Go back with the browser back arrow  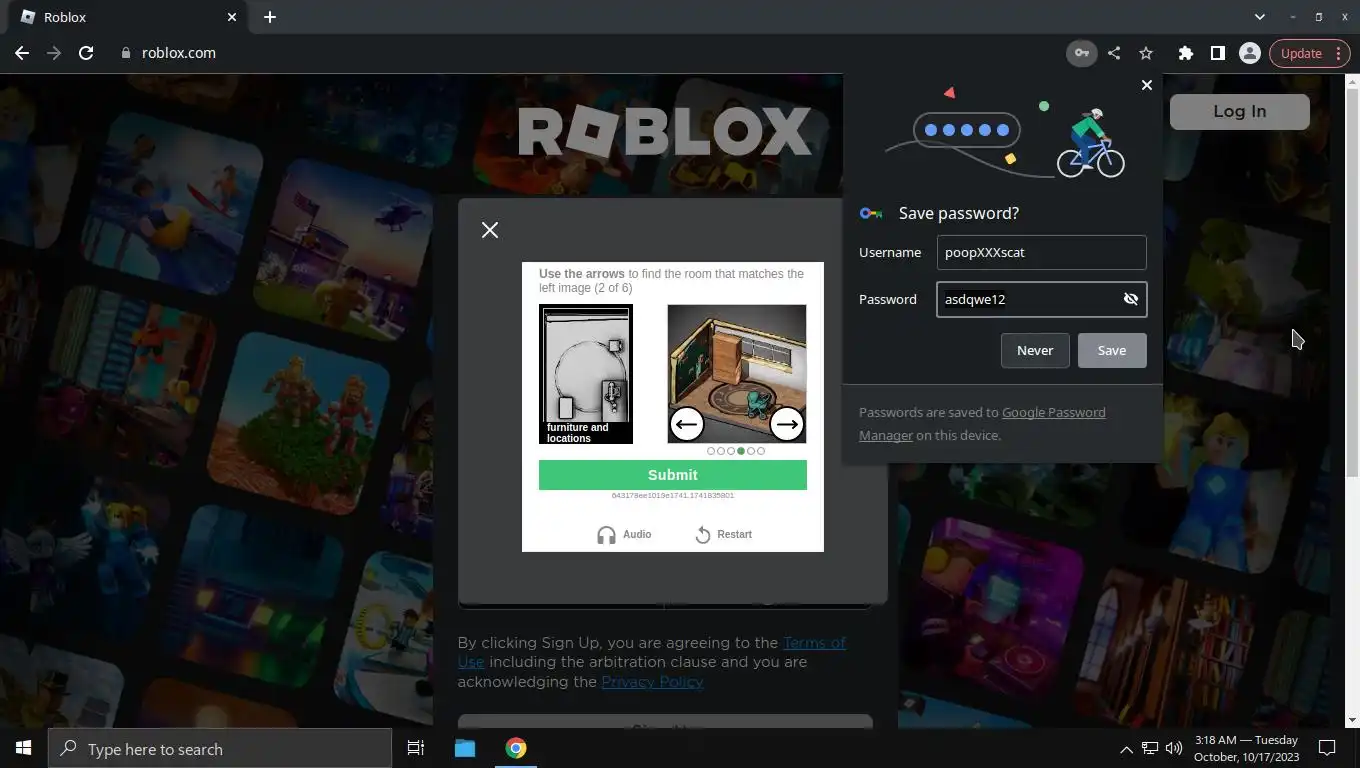[x=22, y=53]
